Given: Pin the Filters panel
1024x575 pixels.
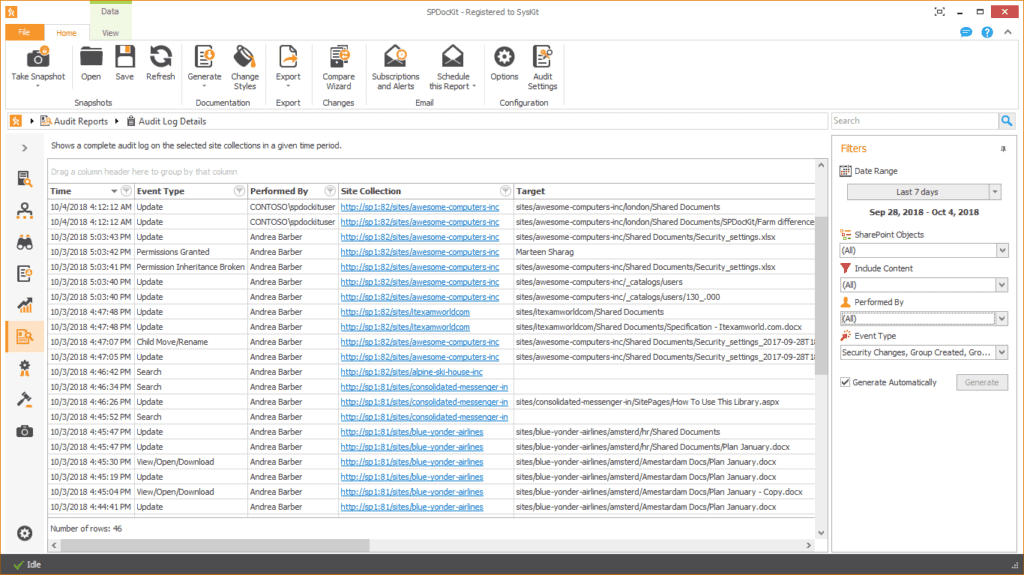Looking at the screenshot, I should tap(1003, 149).
